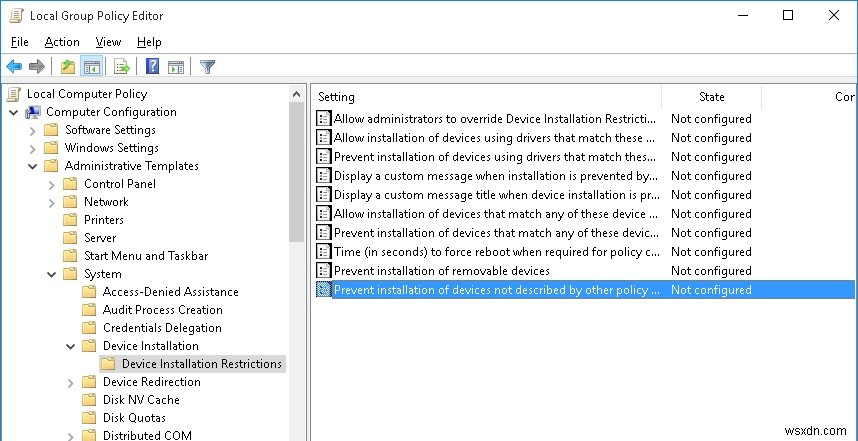Collapse the Device Installation tree node
This screenshot has width=858, height=441.
pos(70,346)
